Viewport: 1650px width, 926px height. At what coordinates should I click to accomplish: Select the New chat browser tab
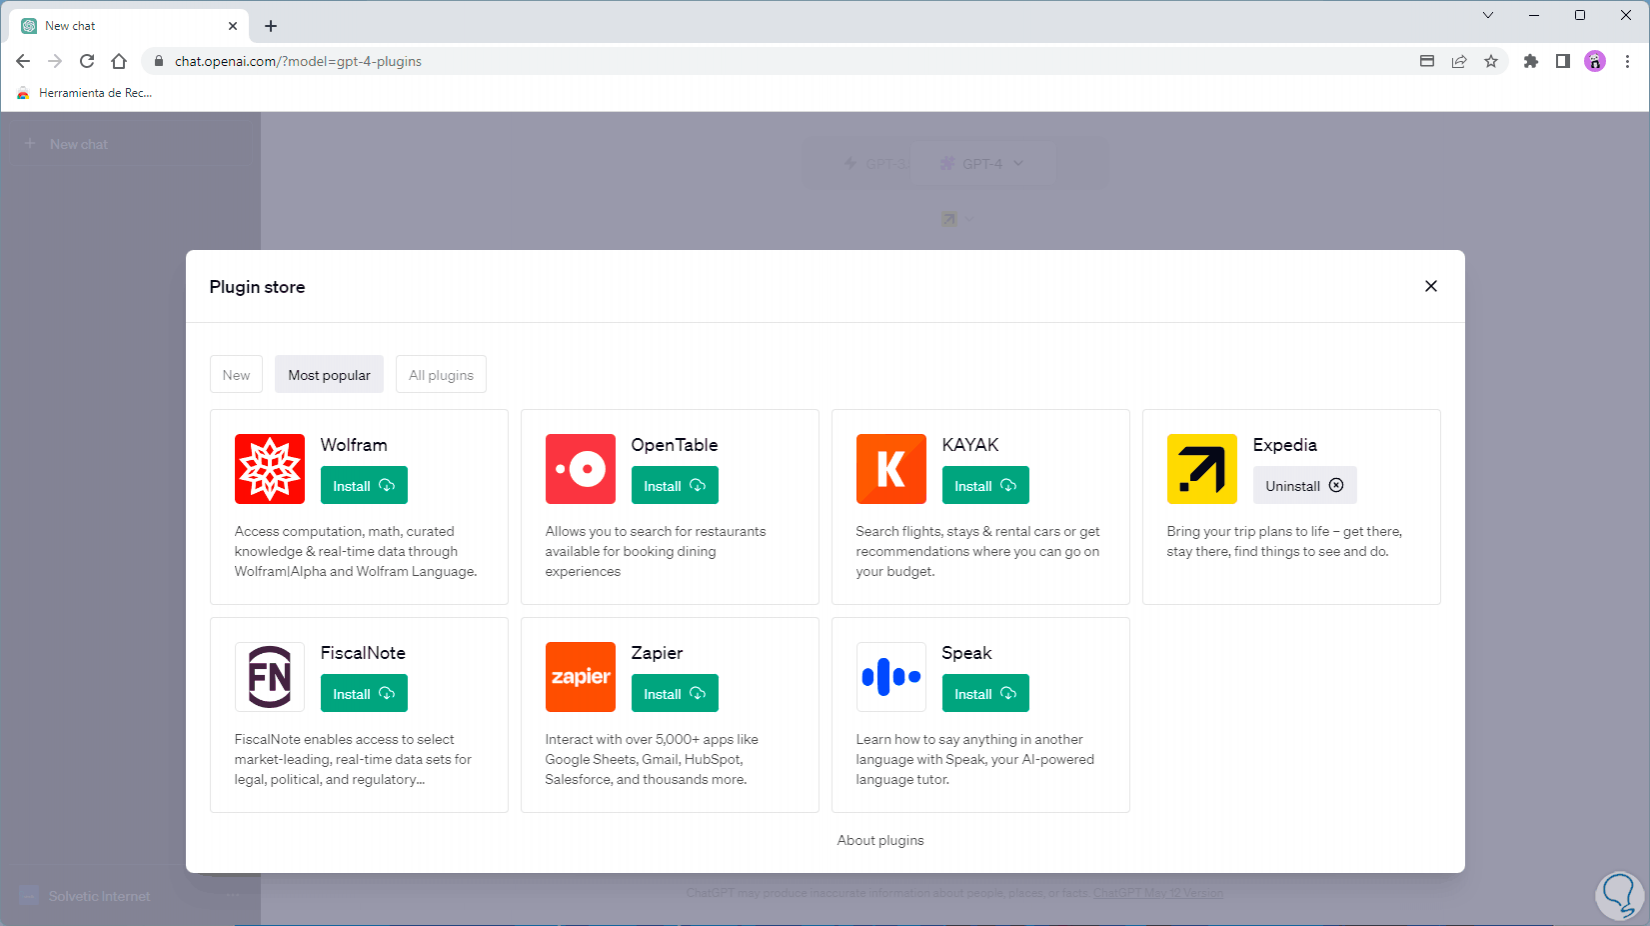click(x=129, y=26)
